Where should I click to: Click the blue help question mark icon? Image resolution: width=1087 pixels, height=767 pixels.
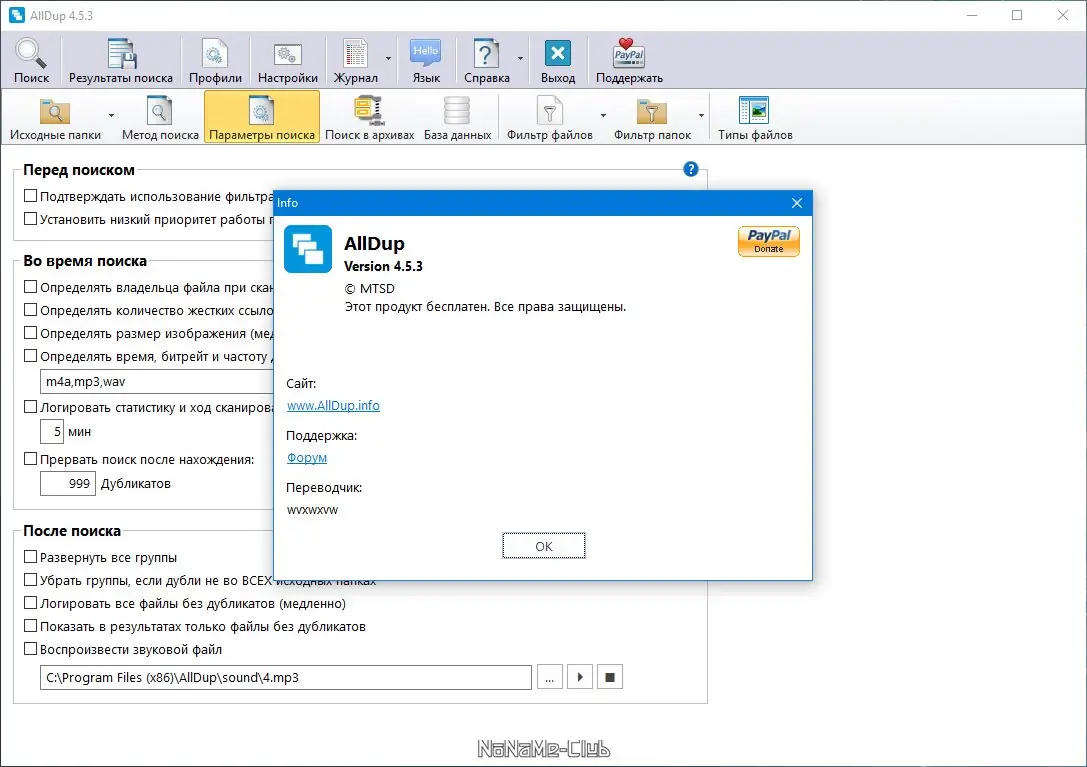(x=690, y=169)
